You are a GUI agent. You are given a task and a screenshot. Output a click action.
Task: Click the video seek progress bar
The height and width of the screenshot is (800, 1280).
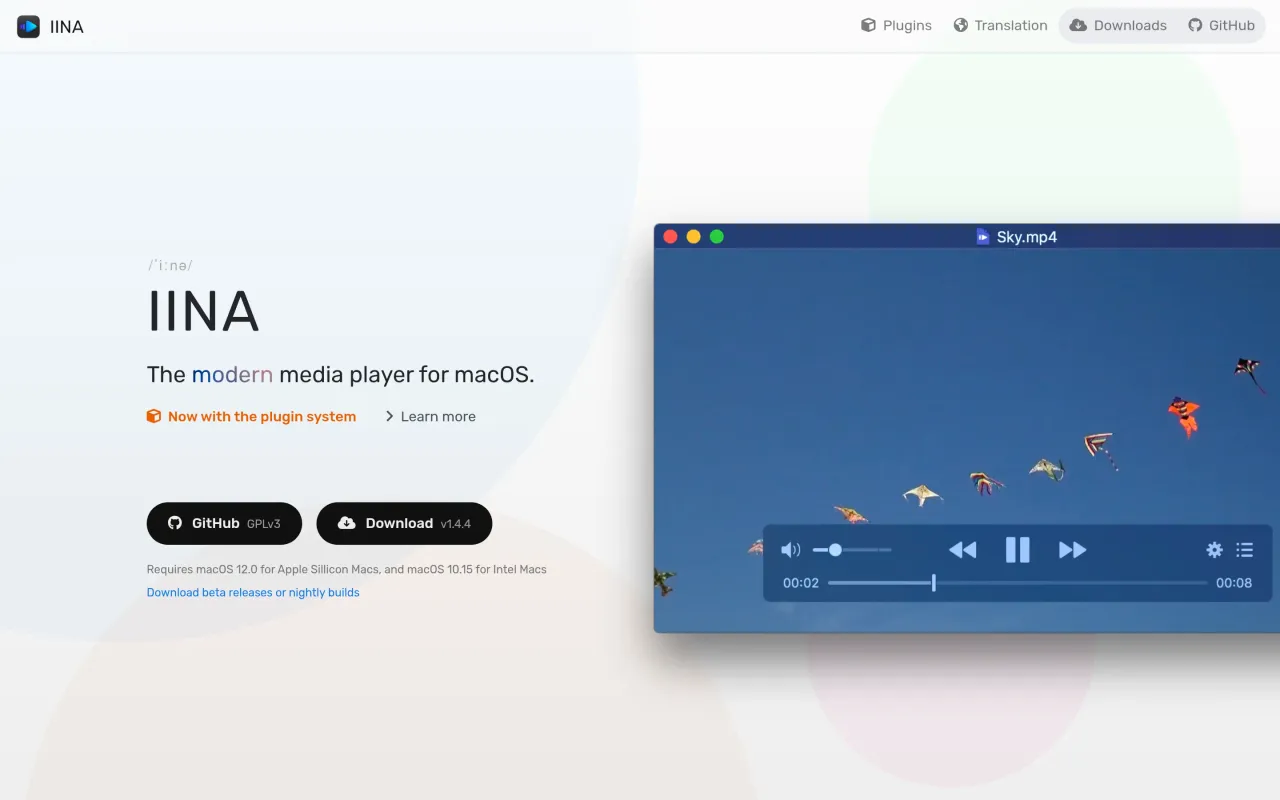tap(1017, 582)
